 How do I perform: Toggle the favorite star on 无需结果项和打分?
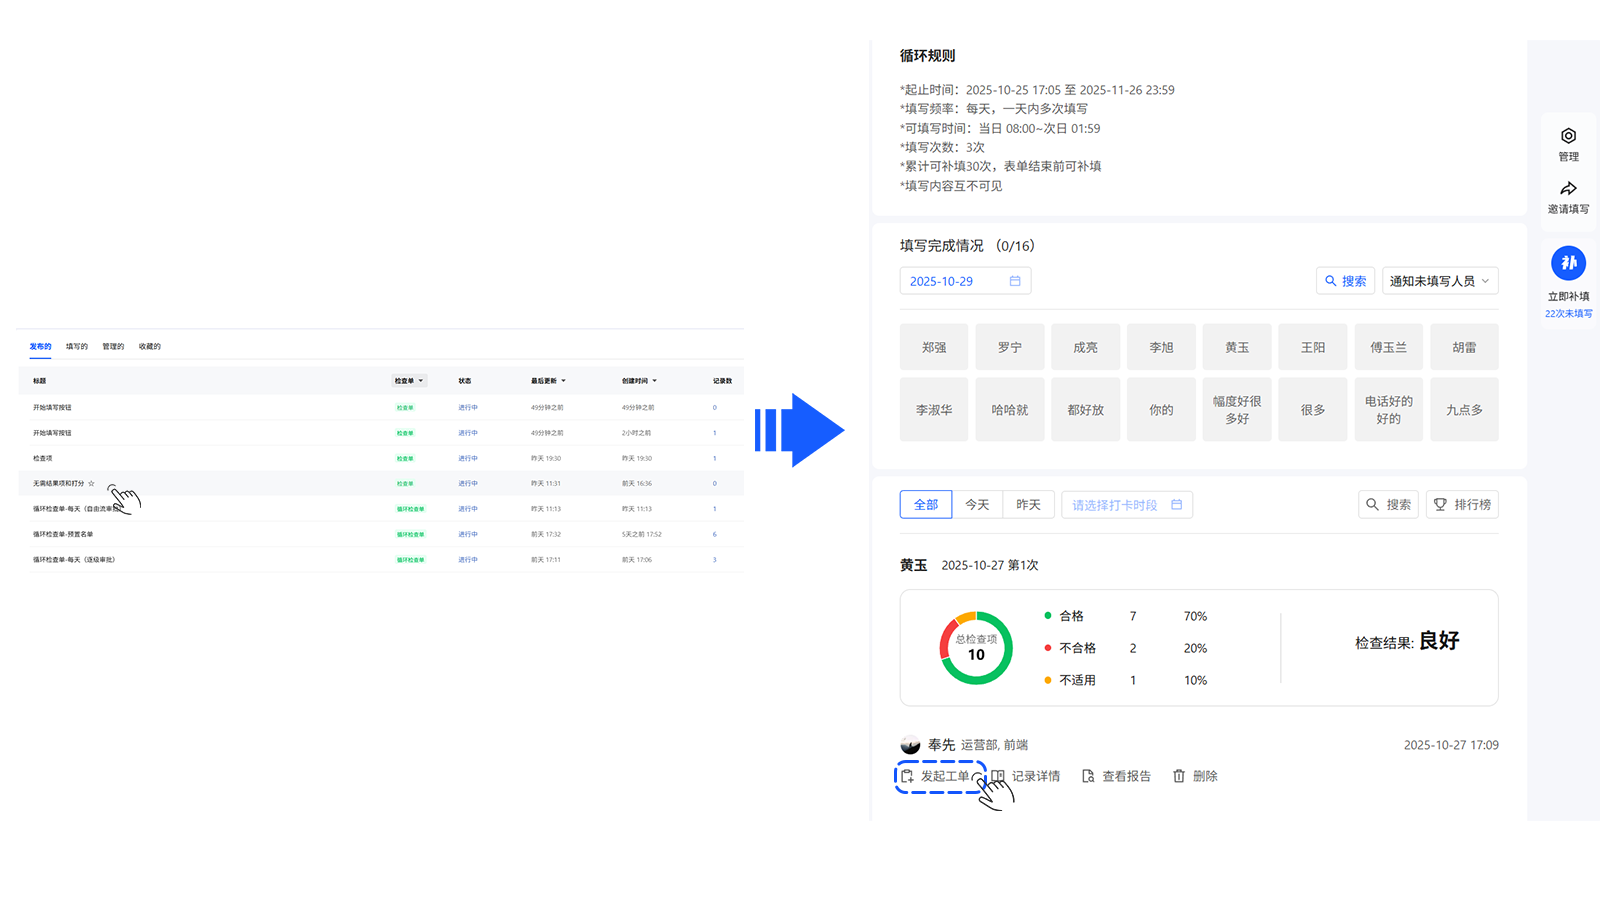point(91,483)
